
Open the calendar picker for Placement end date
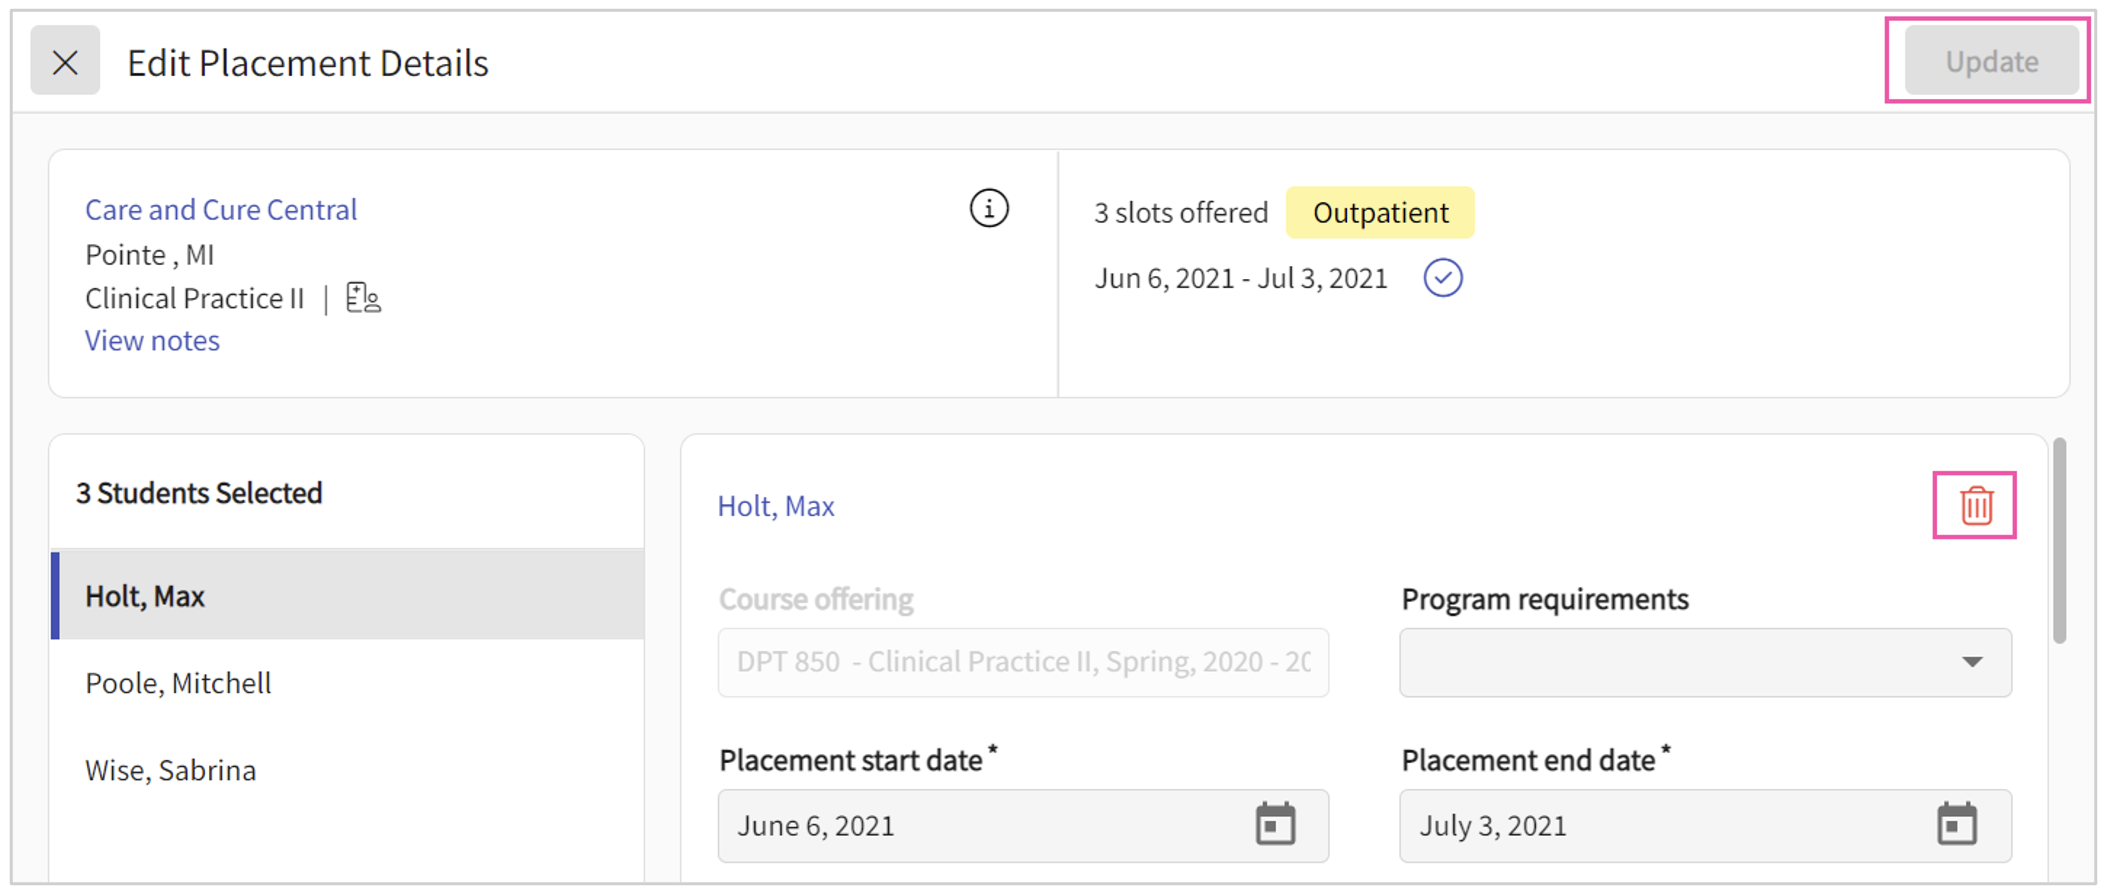(1956, 825)
